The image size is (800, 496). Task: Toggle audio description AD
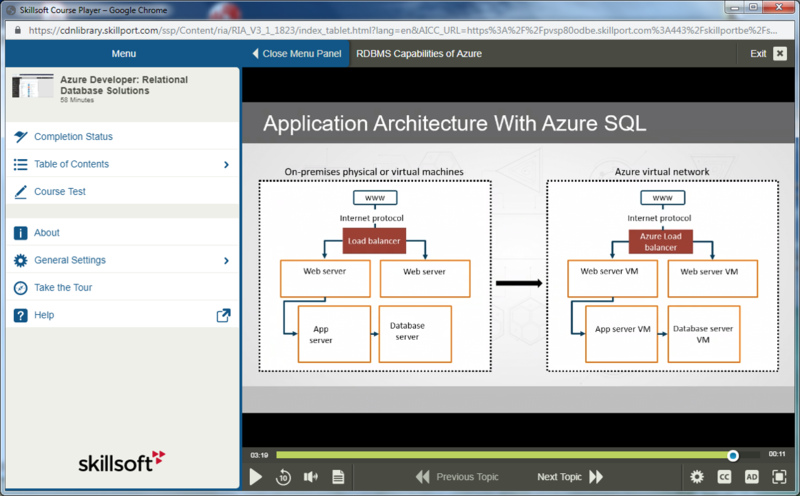point(751,477)
